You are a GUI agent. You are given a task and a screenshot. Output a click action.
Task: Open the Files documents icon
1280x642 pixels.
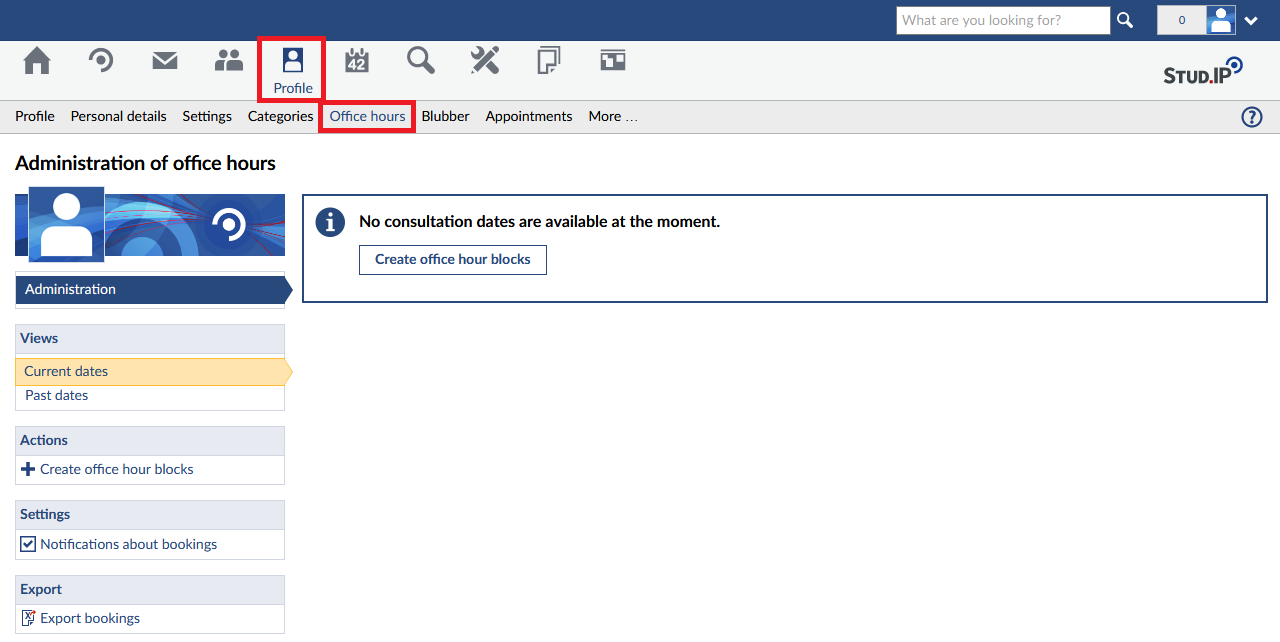tap(549, 62)
